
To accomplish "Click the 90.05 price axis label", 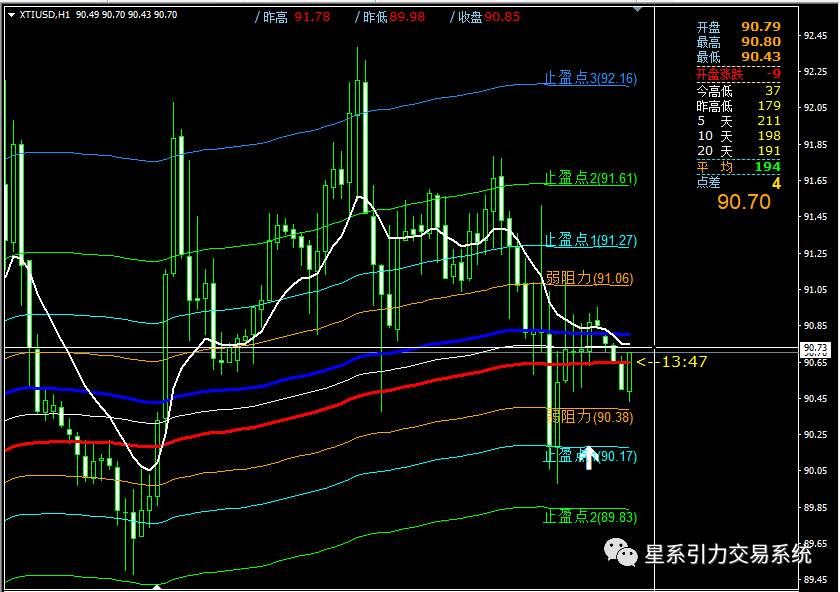I will coord(815,470).
